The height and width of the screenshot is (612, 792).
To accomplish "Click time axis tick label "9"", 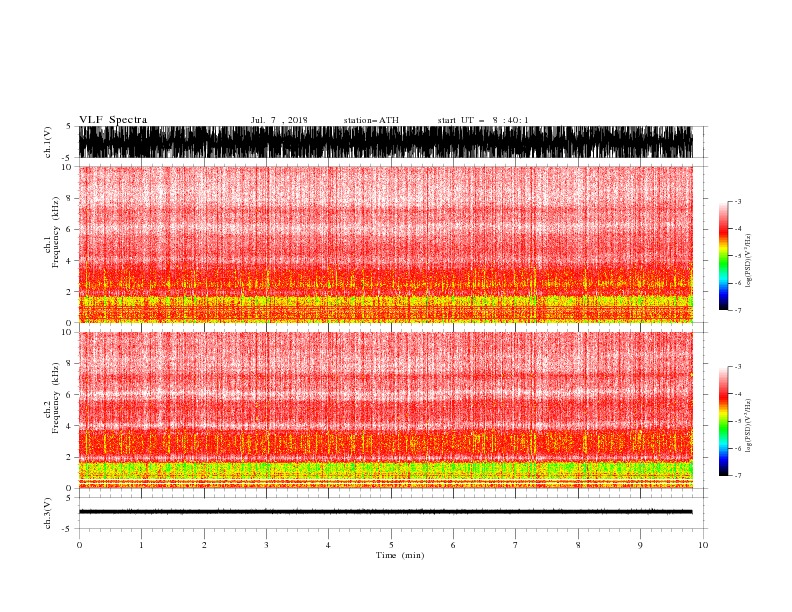I will coord(640,545).
